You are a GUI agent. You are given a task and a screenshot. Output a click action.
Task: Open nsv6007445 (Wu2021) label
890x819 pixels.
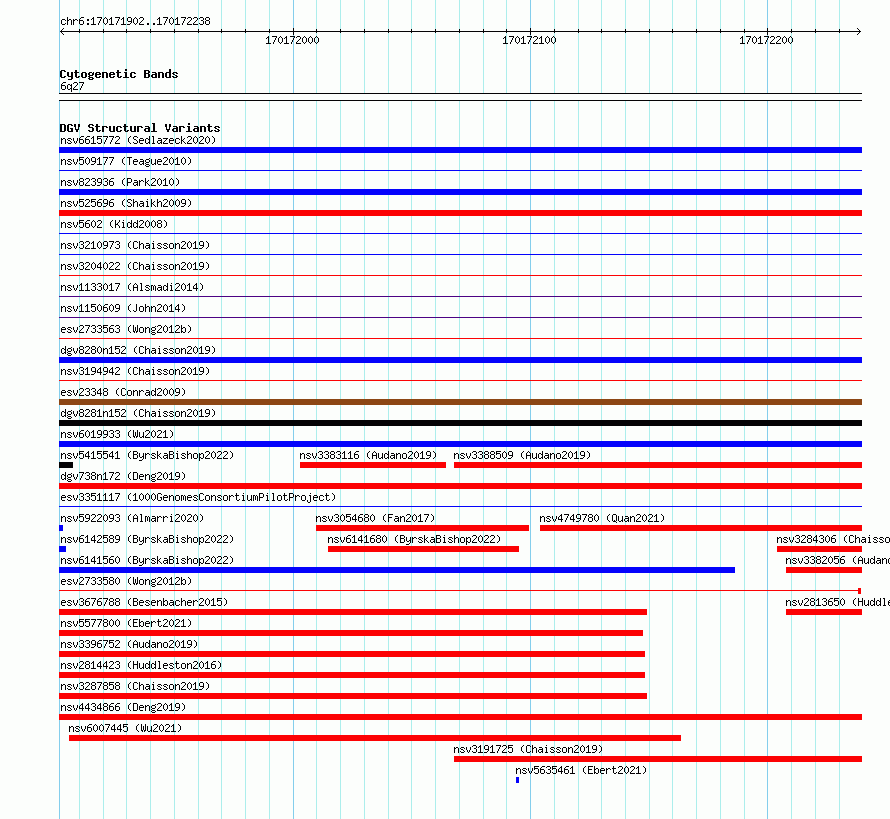[x=125, y=728]
